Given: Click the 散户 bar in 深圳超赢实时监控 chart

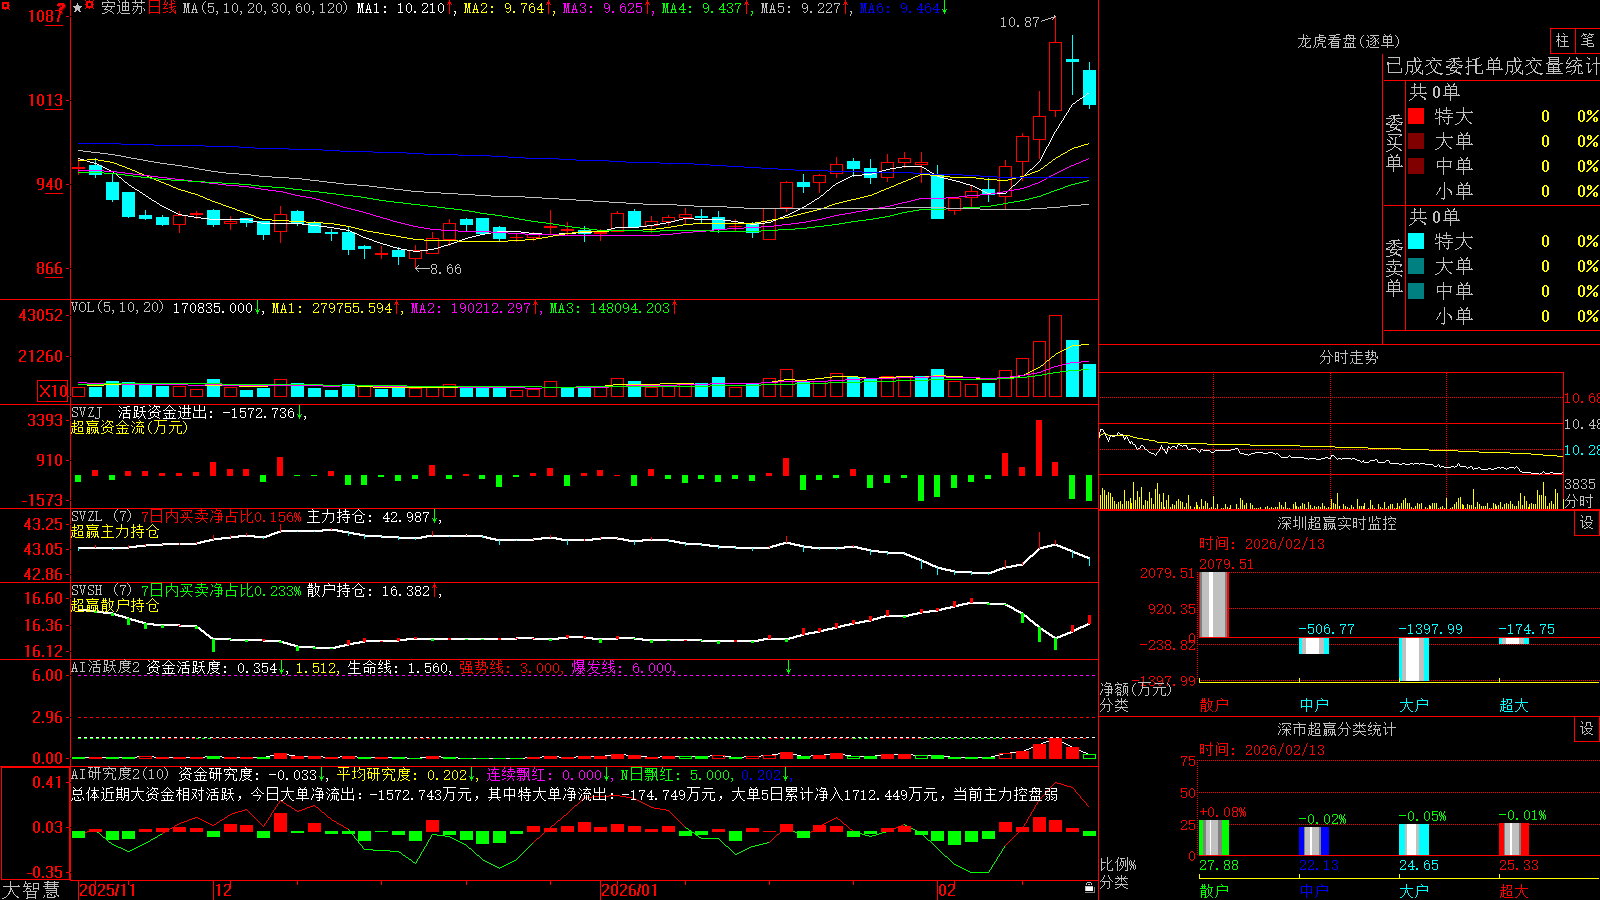Looking at the screenshot, I should (1214, 604).
